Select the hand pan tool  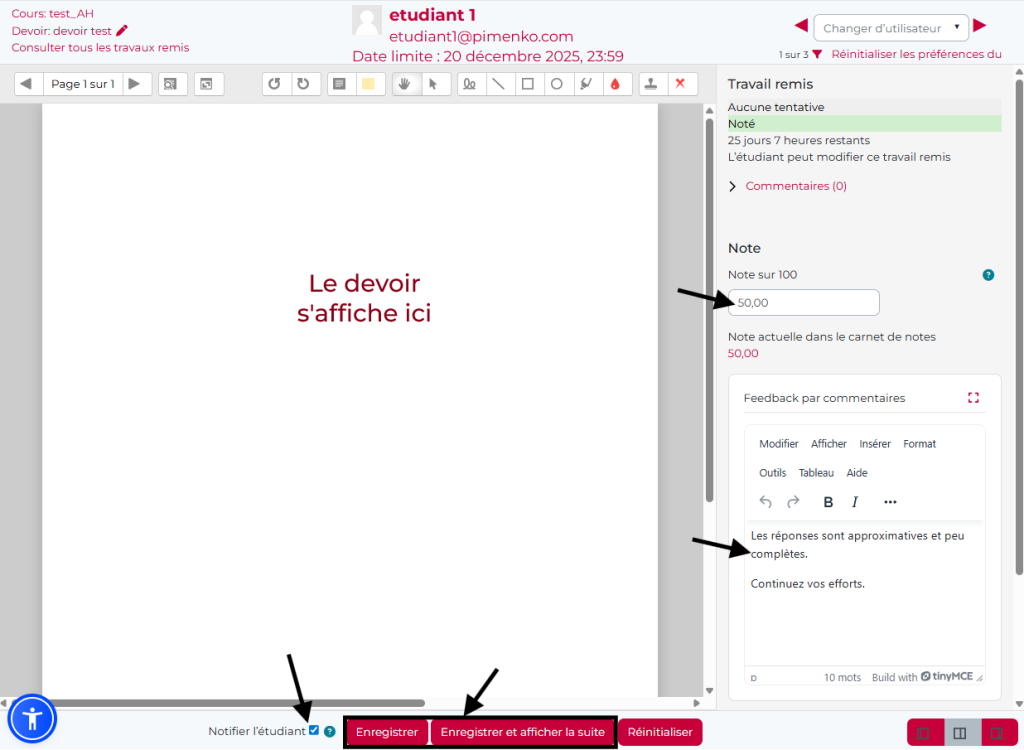(405, 84)
